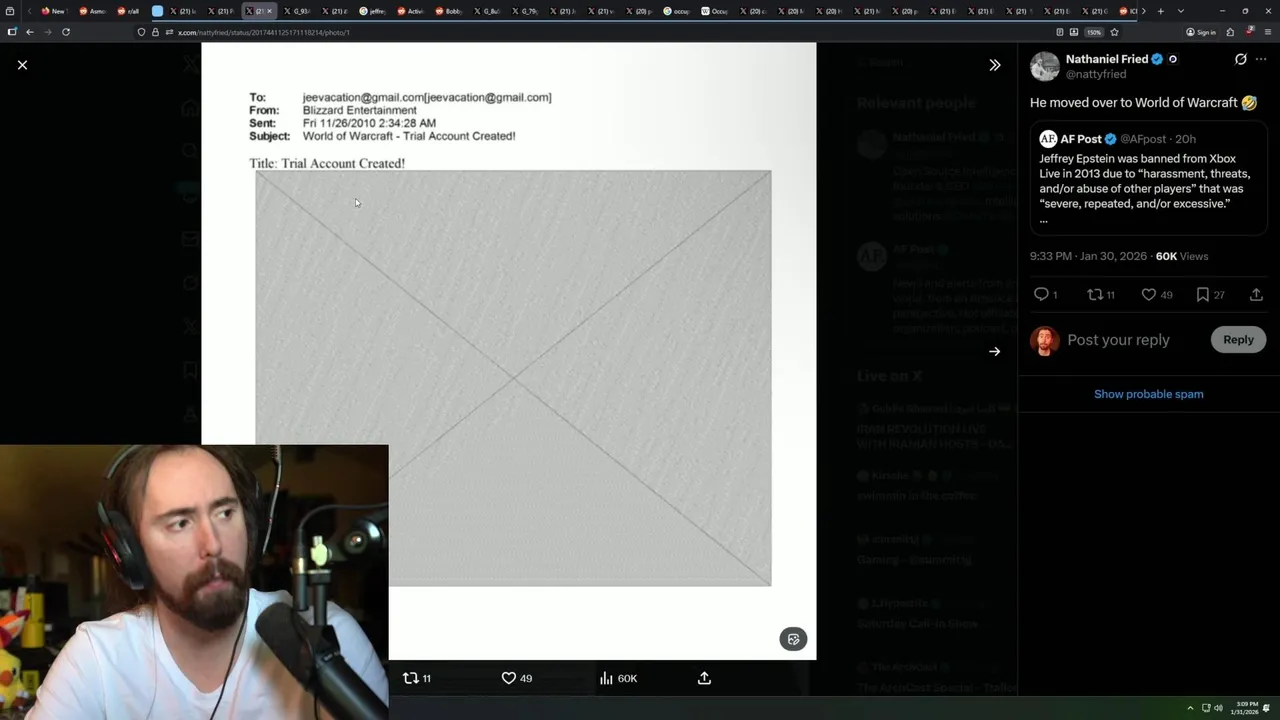Switch to the 'jeffrey' Google search tab
Image resolution: width=1280 pixels, height=720 pixels.
pyautogui.click(x=372, y=11)
